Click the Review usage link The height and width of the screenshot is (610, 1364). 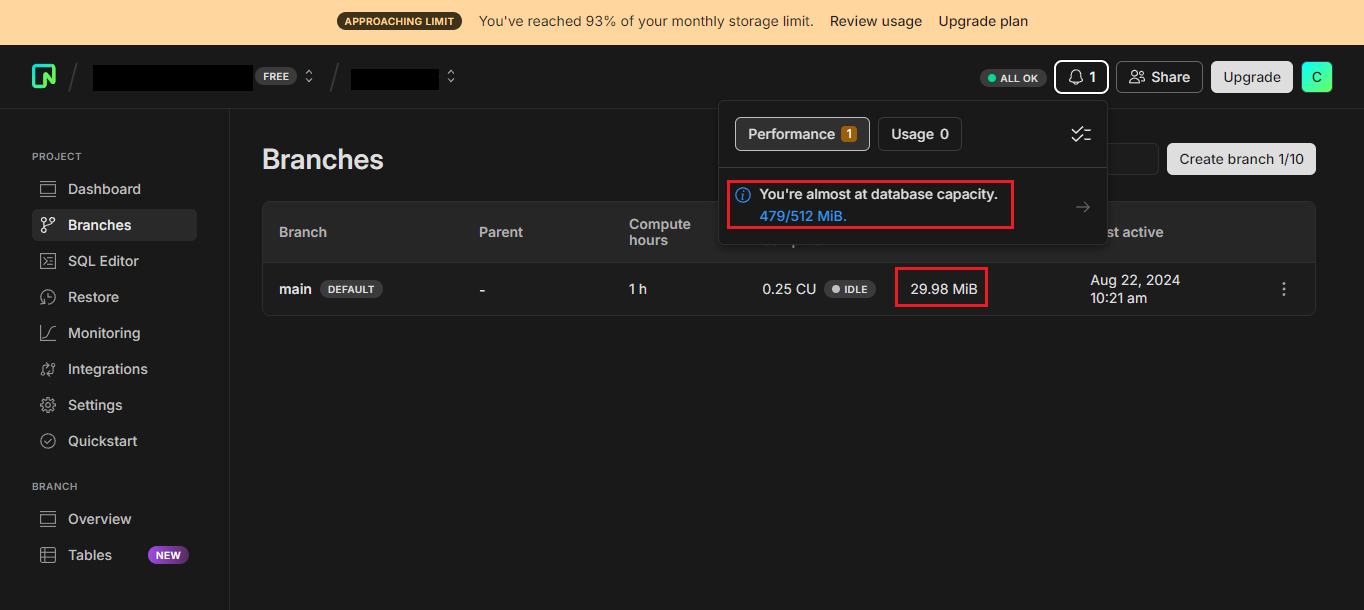(876, 21)
